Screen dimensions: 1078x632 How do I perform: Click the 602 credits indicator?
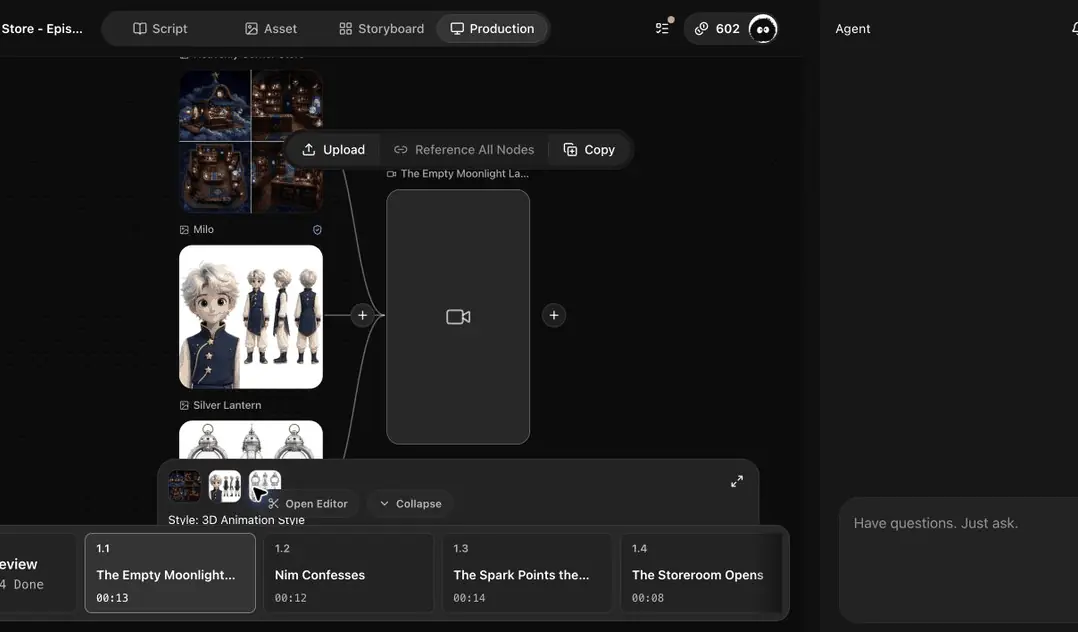[717, 29]
